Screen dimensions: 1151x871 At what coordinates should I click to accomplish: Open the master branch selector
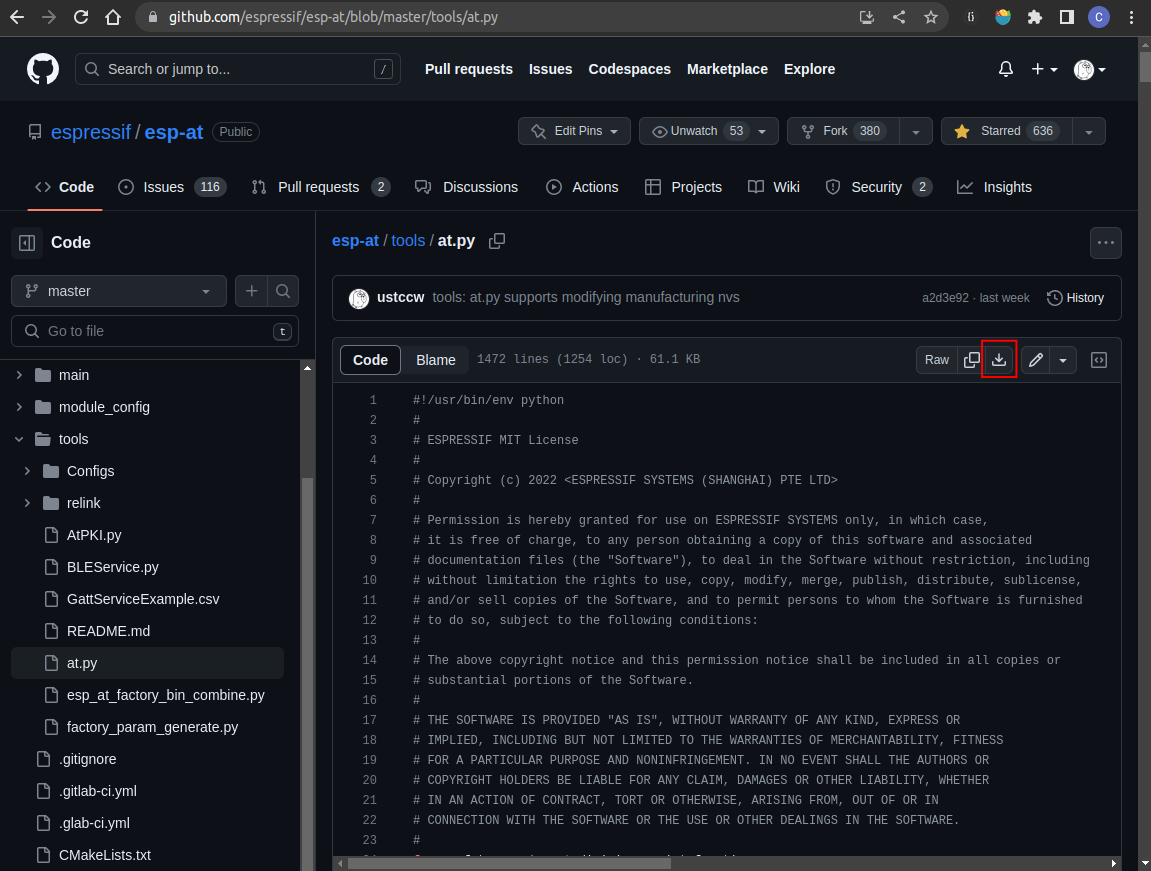[118, 291]
